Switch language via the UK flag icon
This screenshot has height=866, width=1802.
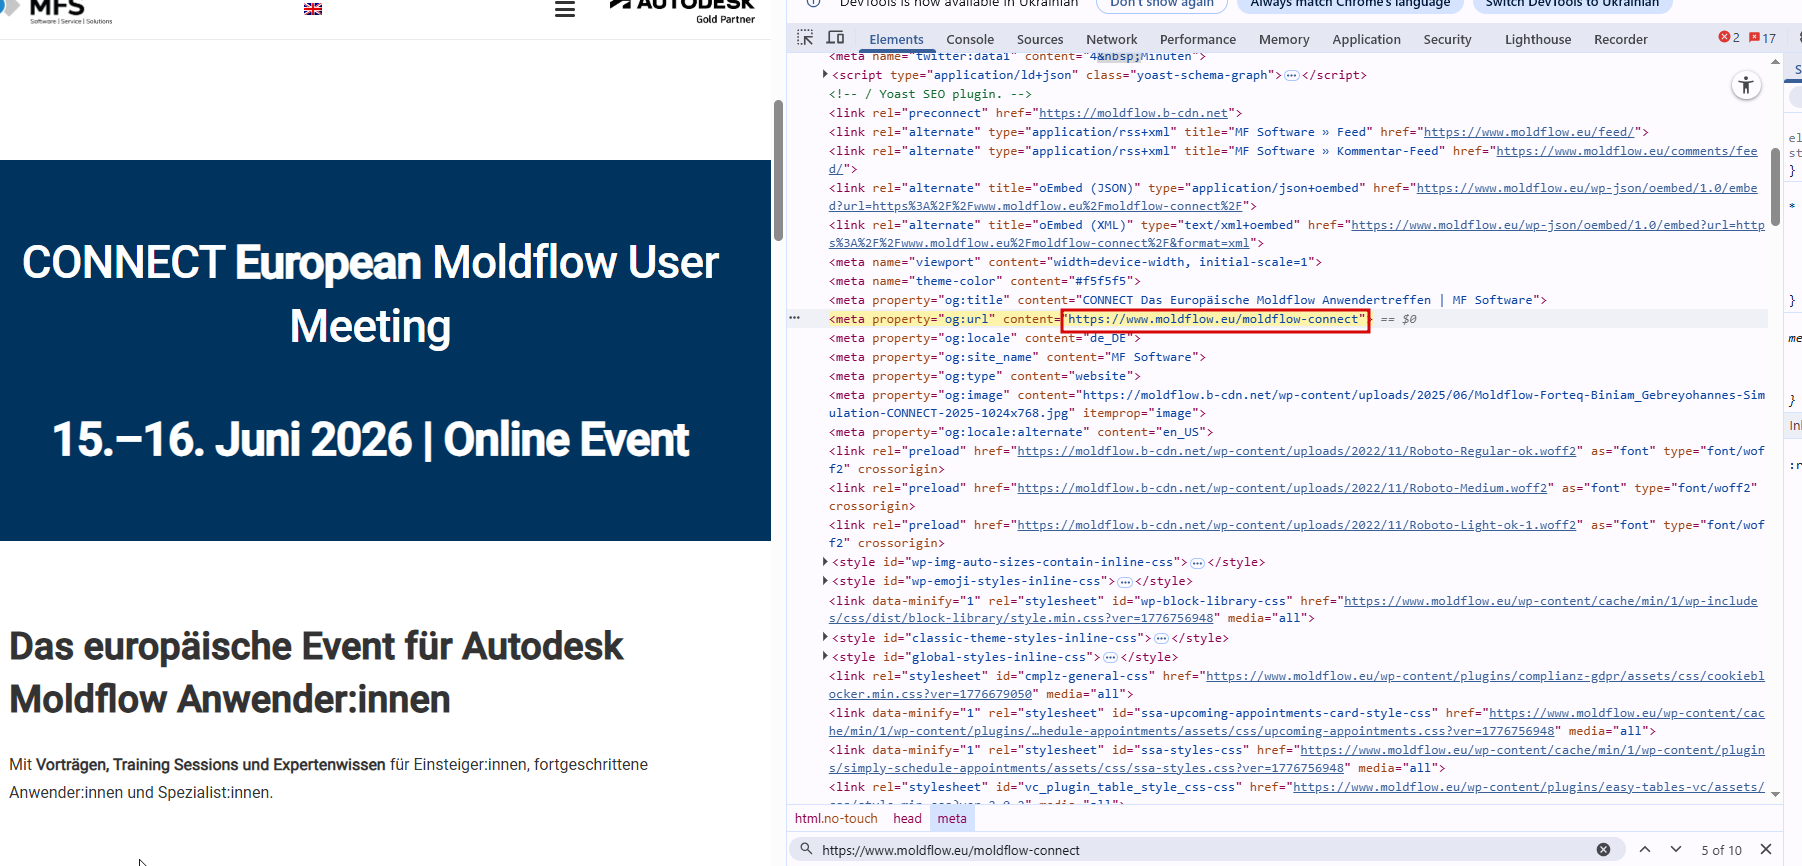click(313, 9)
